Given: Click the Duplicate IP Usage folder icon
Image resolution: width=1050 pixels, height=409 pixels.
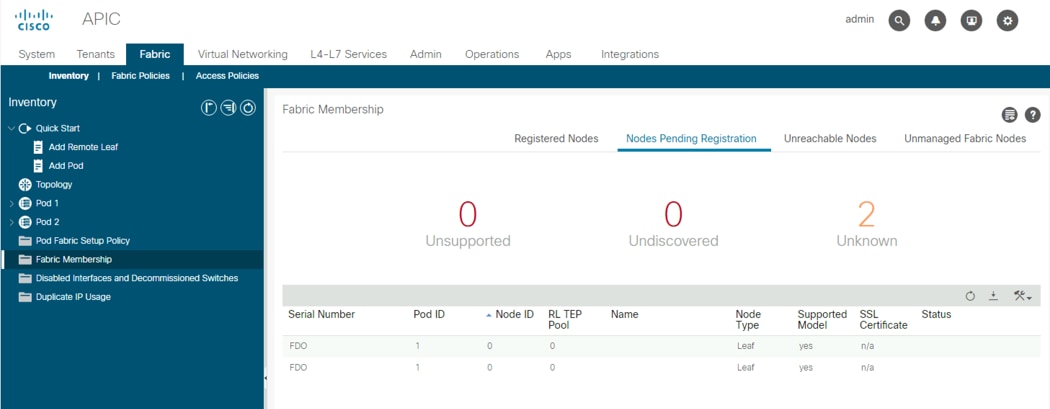Looking at the screenshot, I should 25,297.
